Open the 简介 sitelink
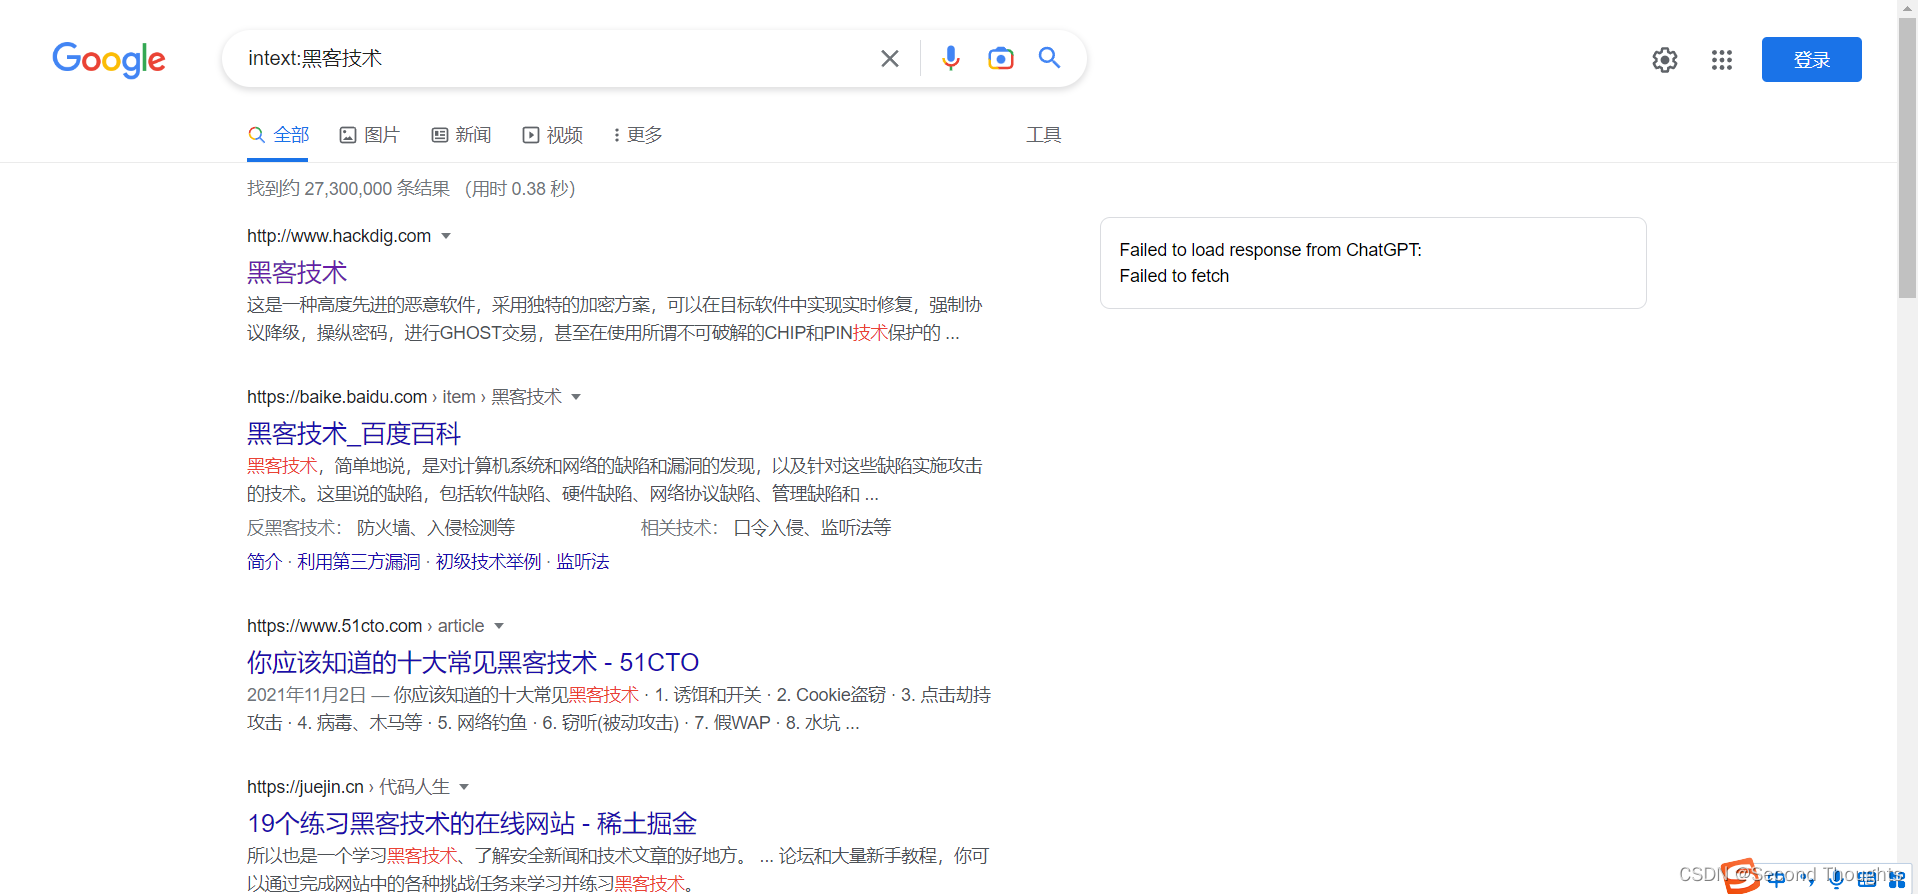This screenshot has width=1918, height=894. click(x=264, y=562)
